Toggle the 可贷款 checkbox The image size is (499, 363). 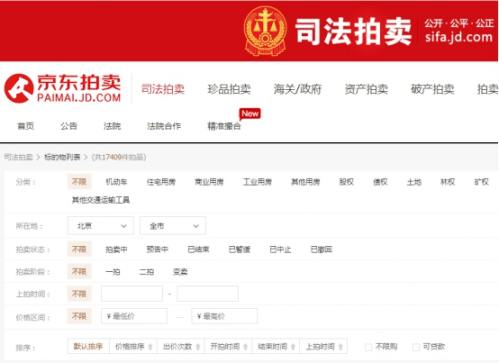416,347
